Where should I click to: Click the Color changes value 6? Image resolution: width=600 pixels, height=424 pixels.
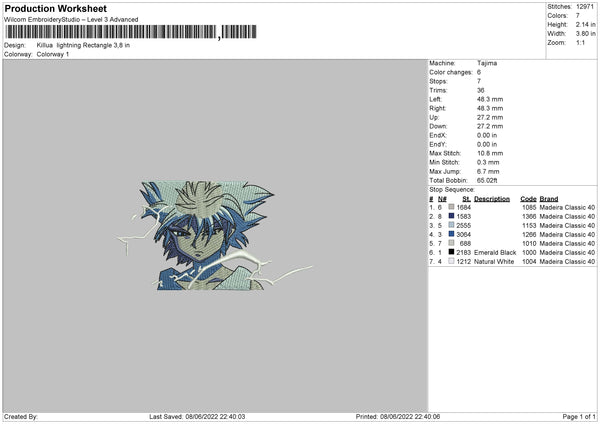tap(479, 72)
